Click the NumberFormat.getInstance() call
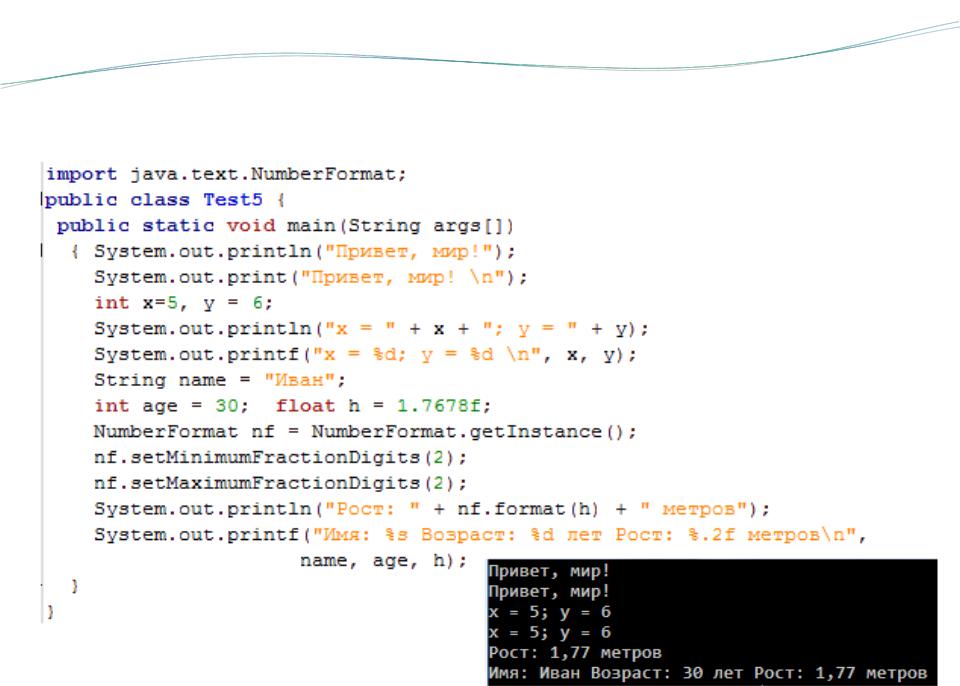This screenshot has width=960, height=686. click(474, 432)
